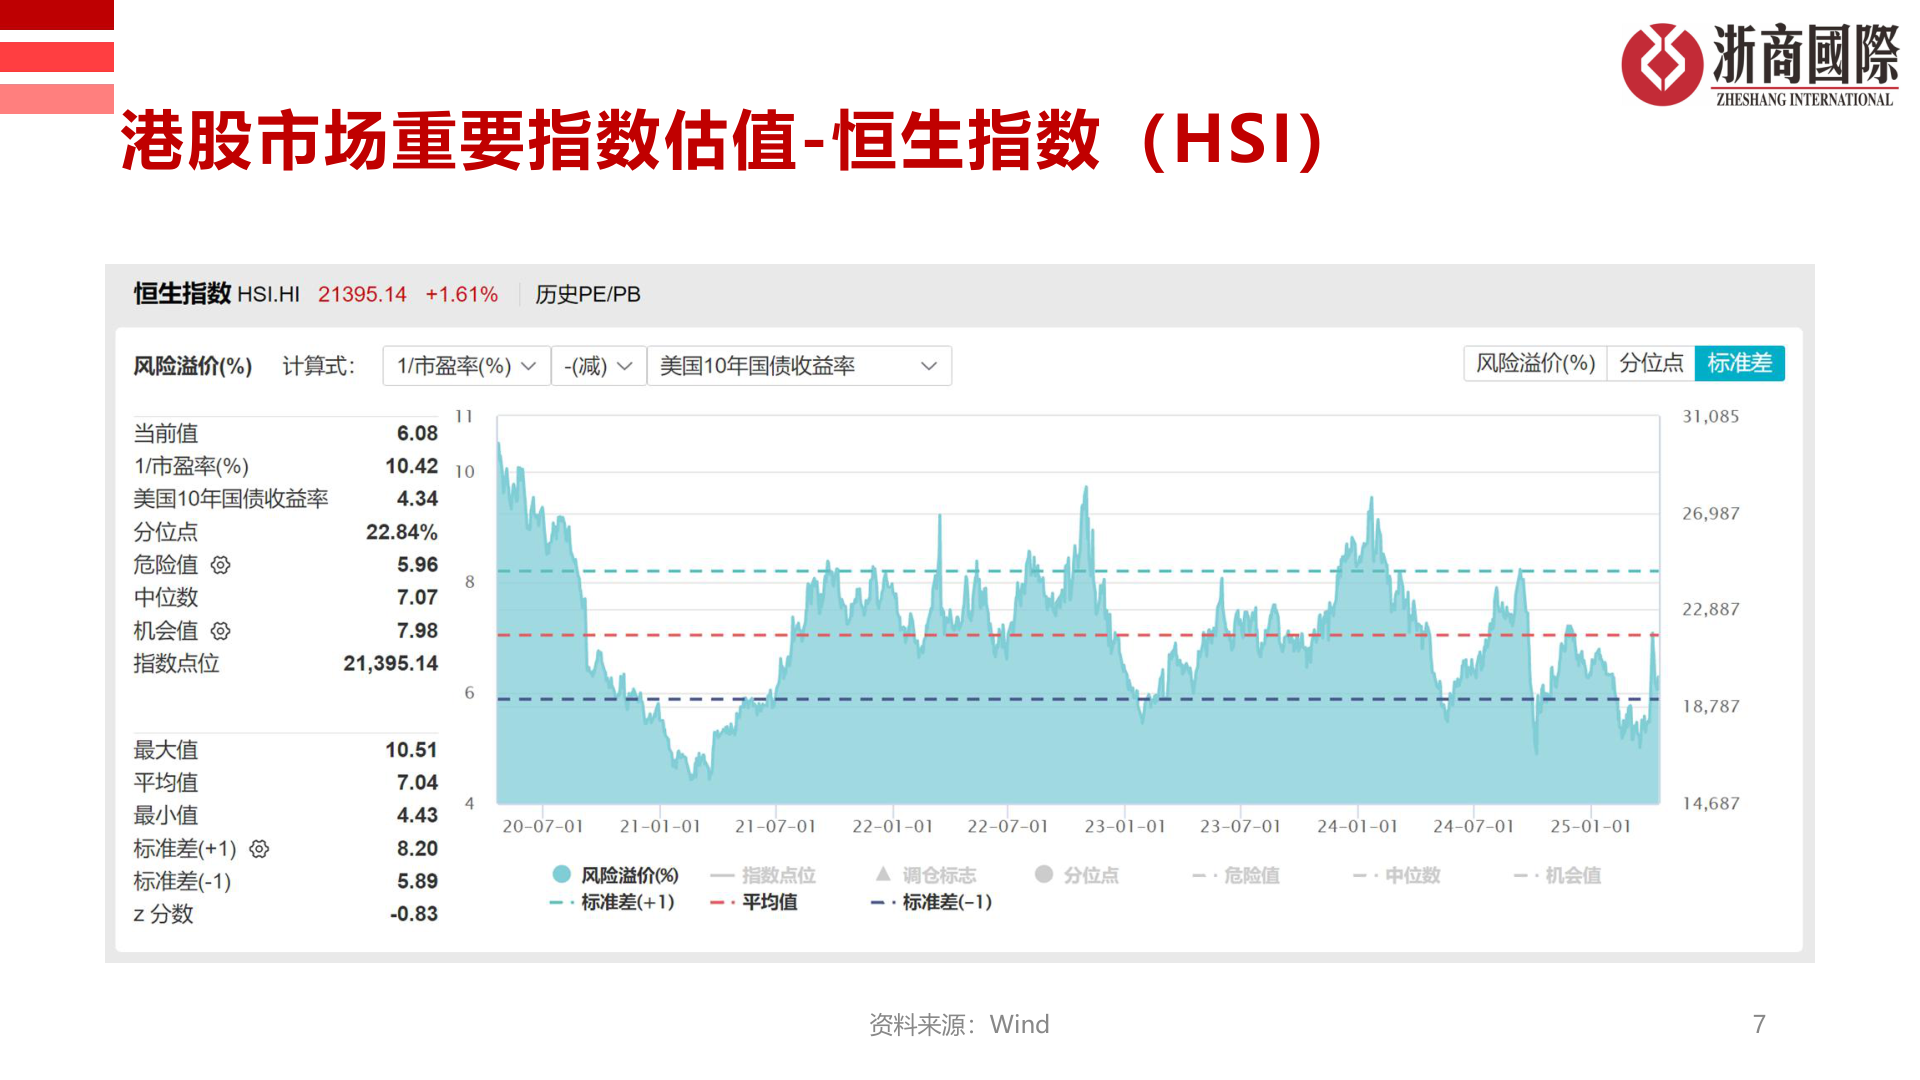Switch to the 历史PE/PB view
The image size is (1920, 1080).
[587, 294]
